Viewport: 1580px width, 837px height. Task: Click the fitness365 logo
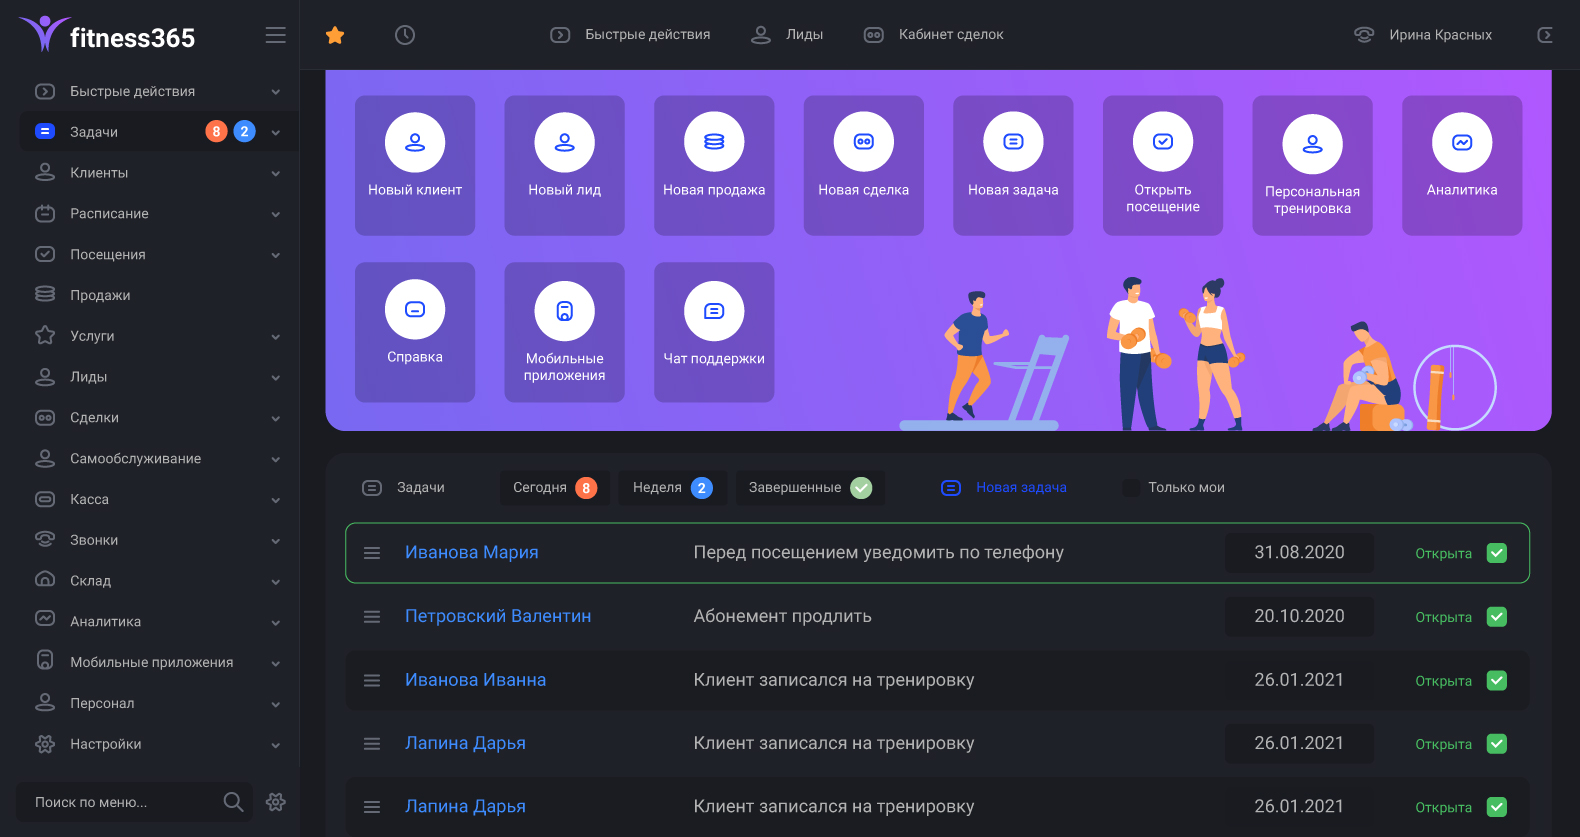coord(107,35)
